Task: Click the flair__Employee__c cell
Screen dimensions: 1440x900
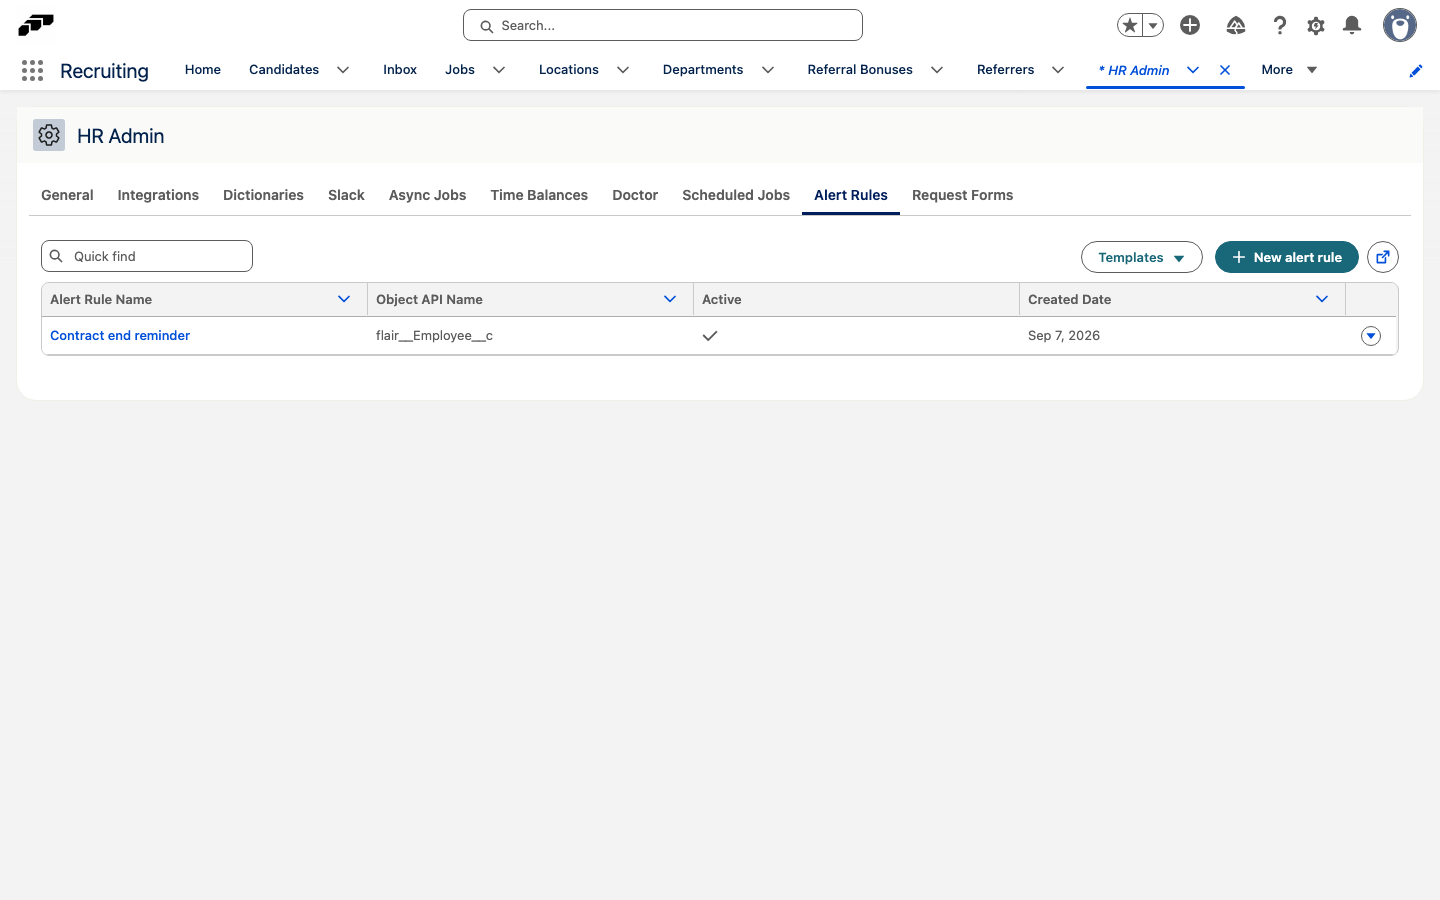Action: pyautogui.click(x=530, y=336)
